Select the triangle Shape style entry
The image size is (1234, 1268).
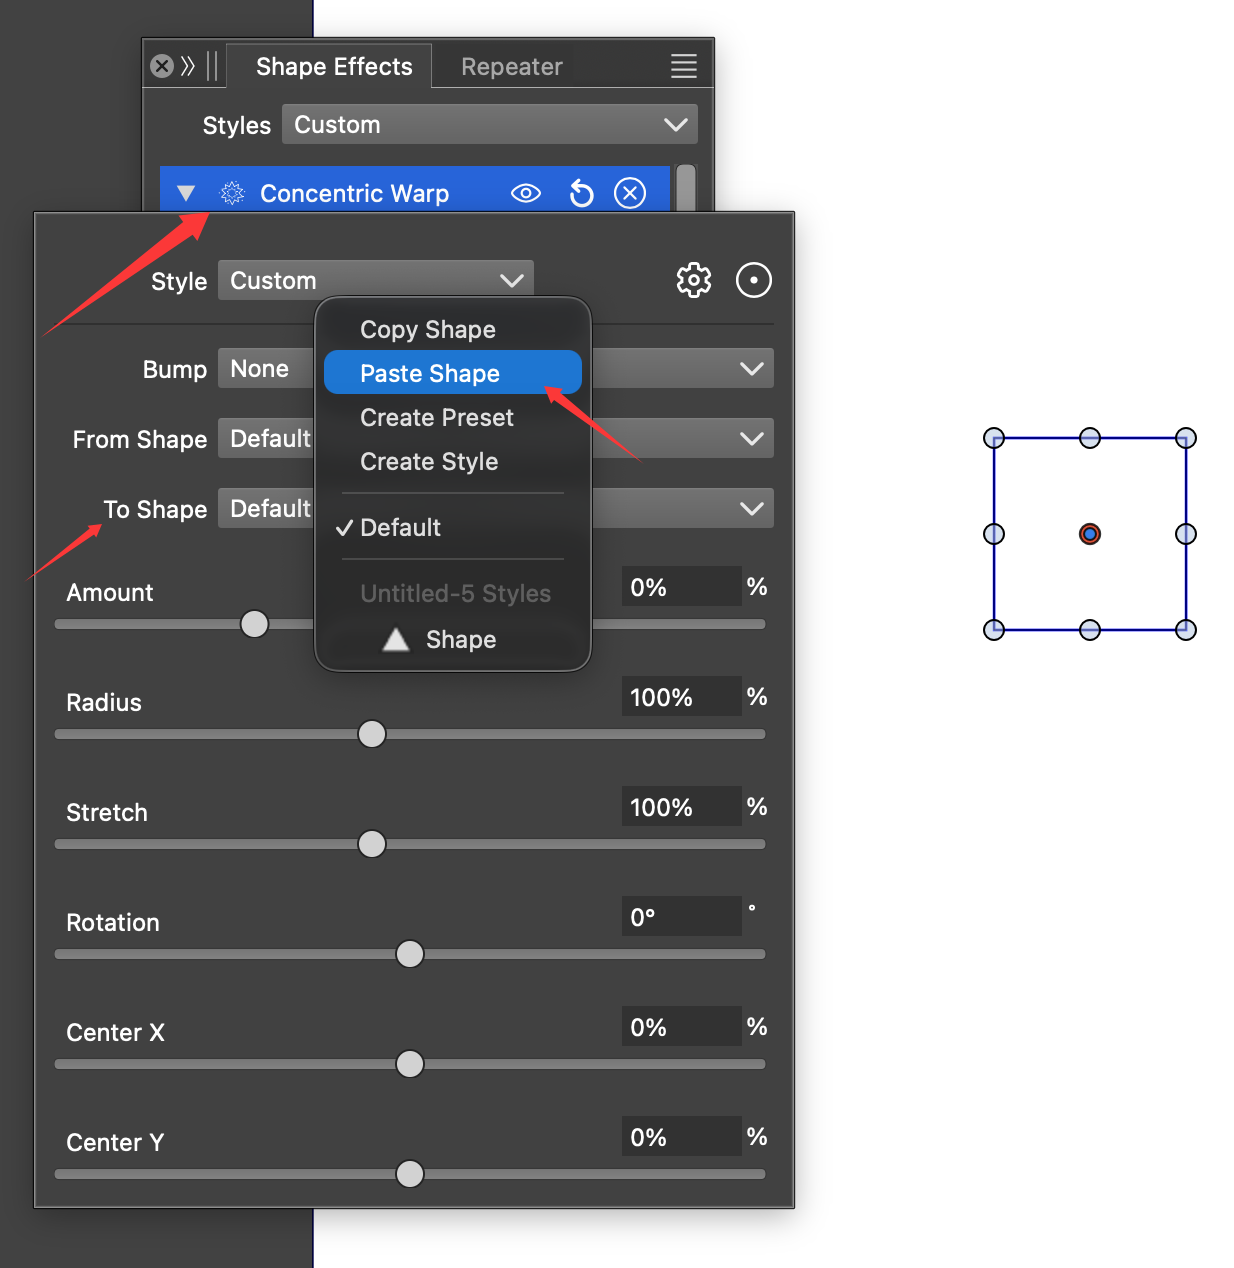point(440,640)
